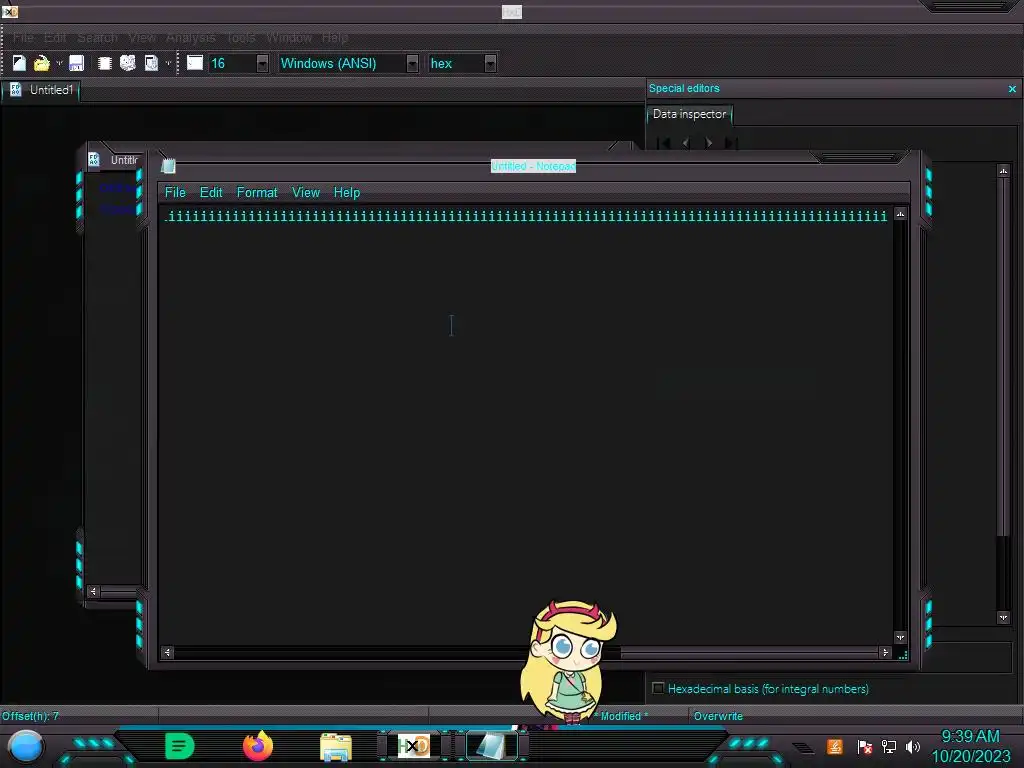Open Notepad File menu
The width and height of the screenshot is (1024, 768).
(x=175, y=193)
